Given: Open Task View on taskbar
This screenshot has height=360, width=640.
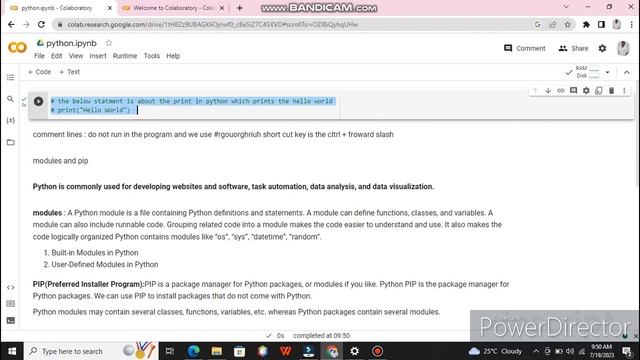Looking at the screenshot, I should pyautogui.click(x=170, y=351).
